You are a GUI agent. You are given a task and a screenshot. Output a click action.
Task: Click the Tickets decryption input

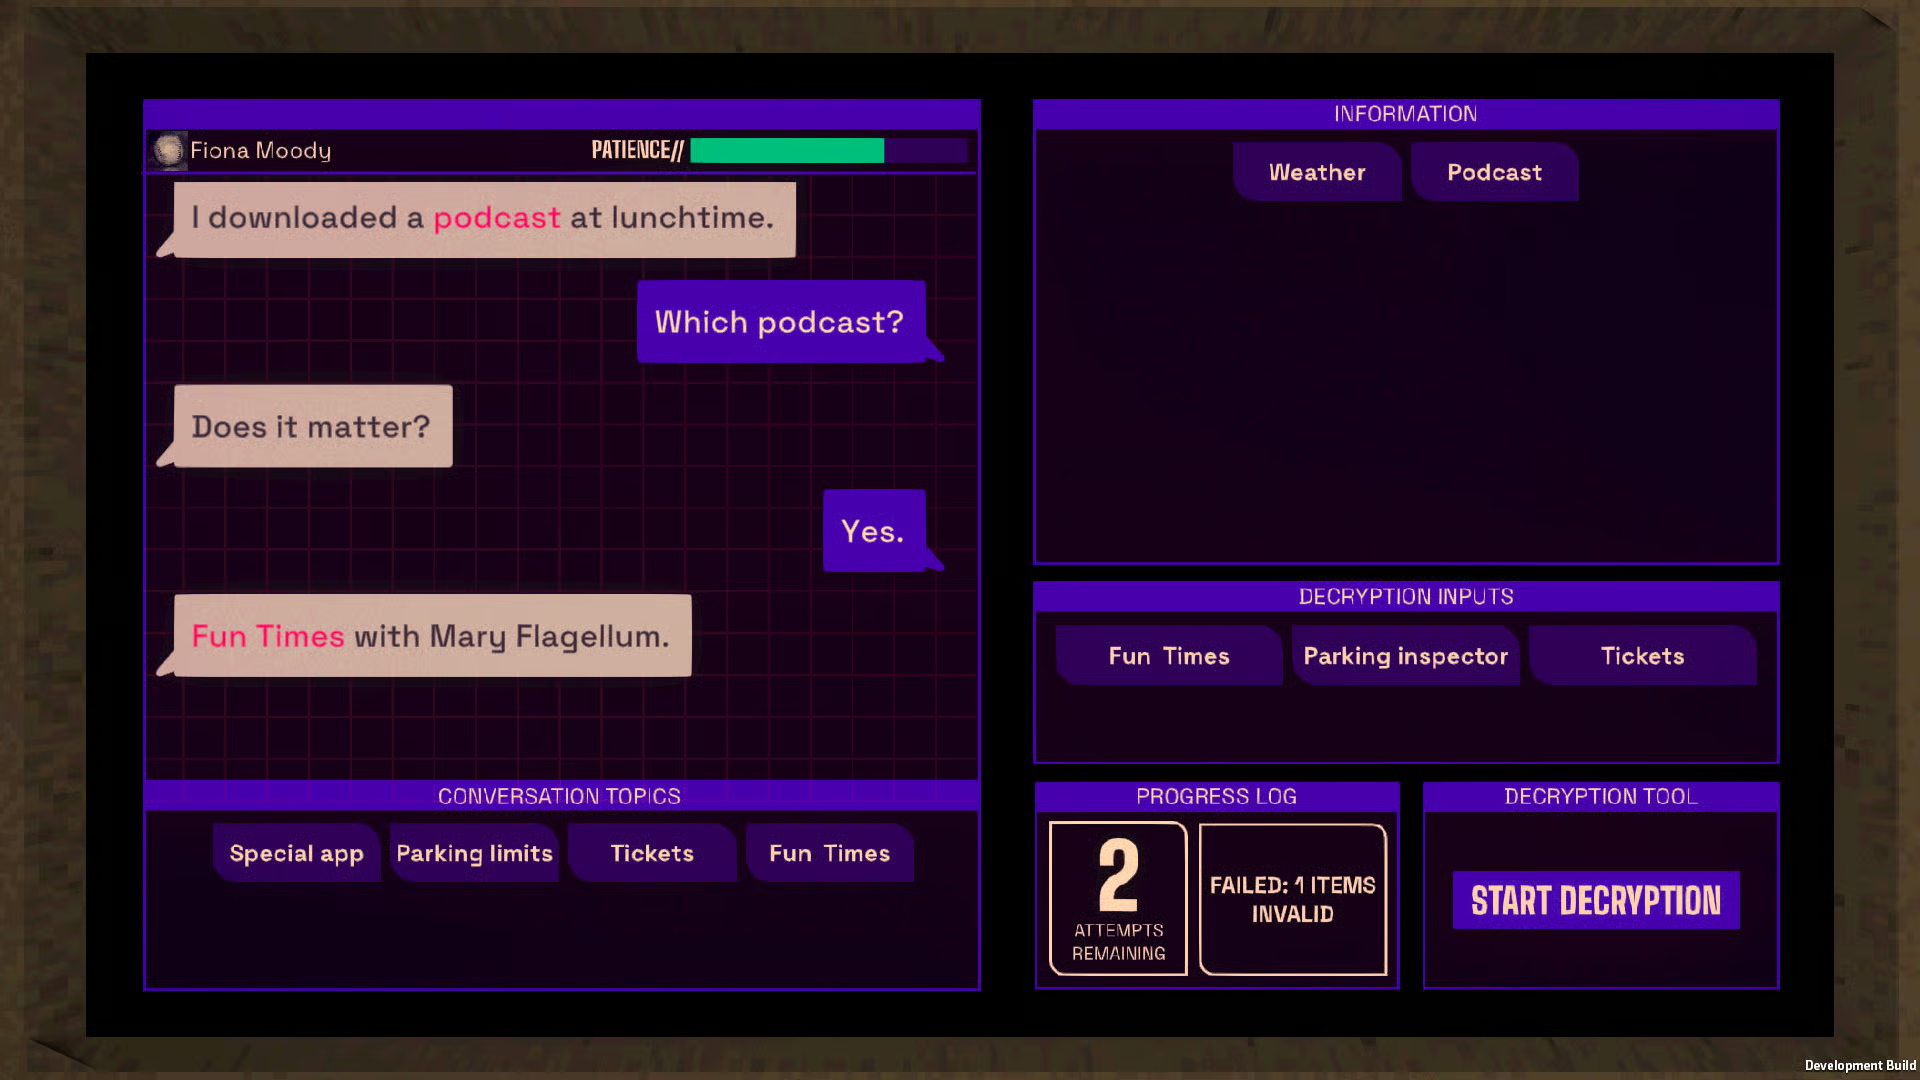click(1642, 656)
